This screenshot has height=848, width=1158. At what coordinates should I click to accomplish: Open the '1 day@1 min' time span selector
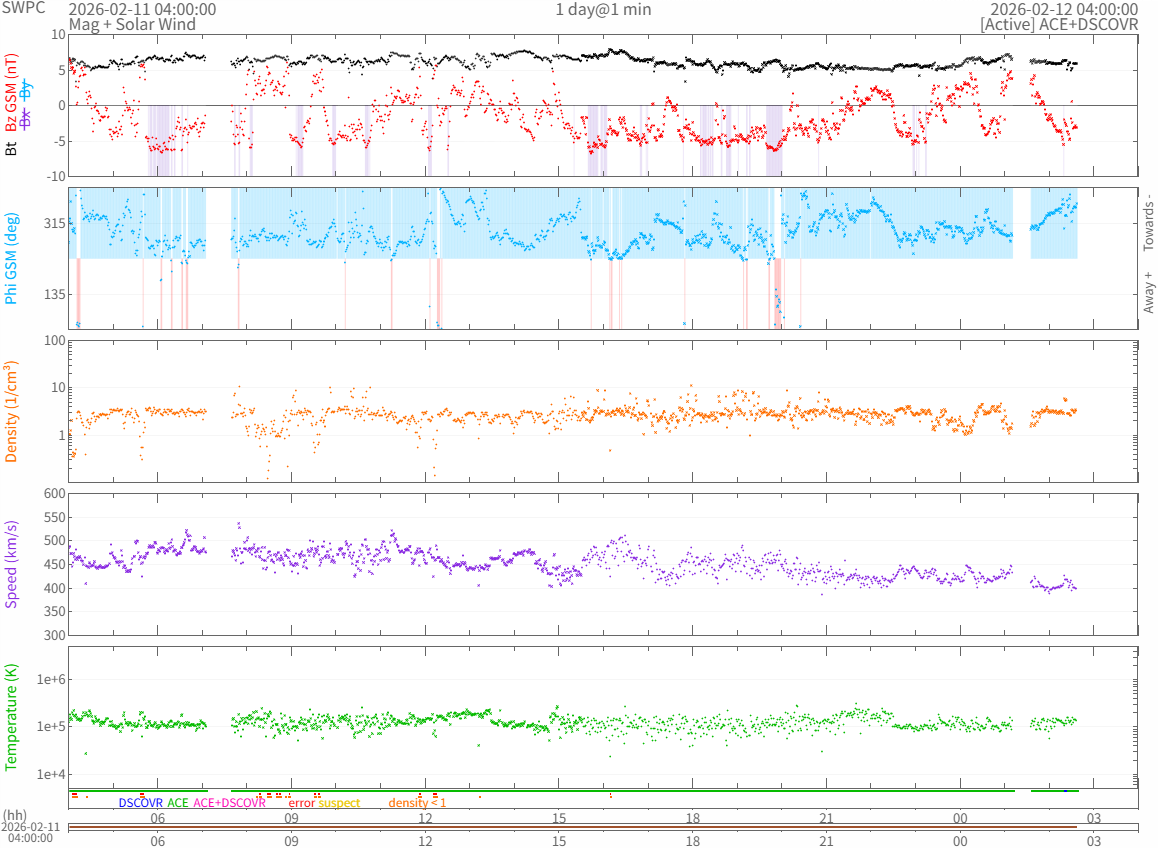coord(603,9)
